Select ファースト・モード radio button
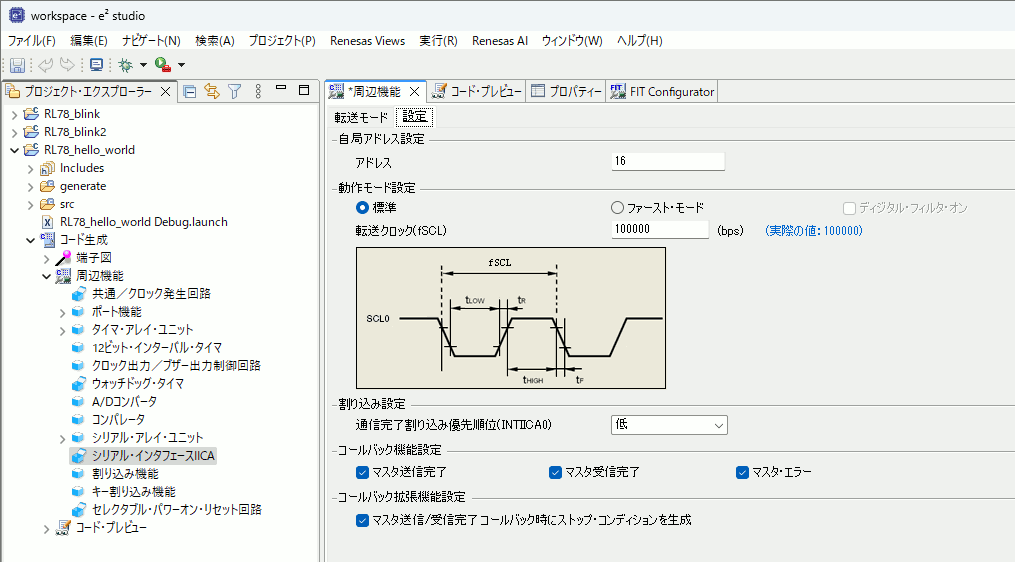This screenshot has height=562, width=1015. coord(617,208)
